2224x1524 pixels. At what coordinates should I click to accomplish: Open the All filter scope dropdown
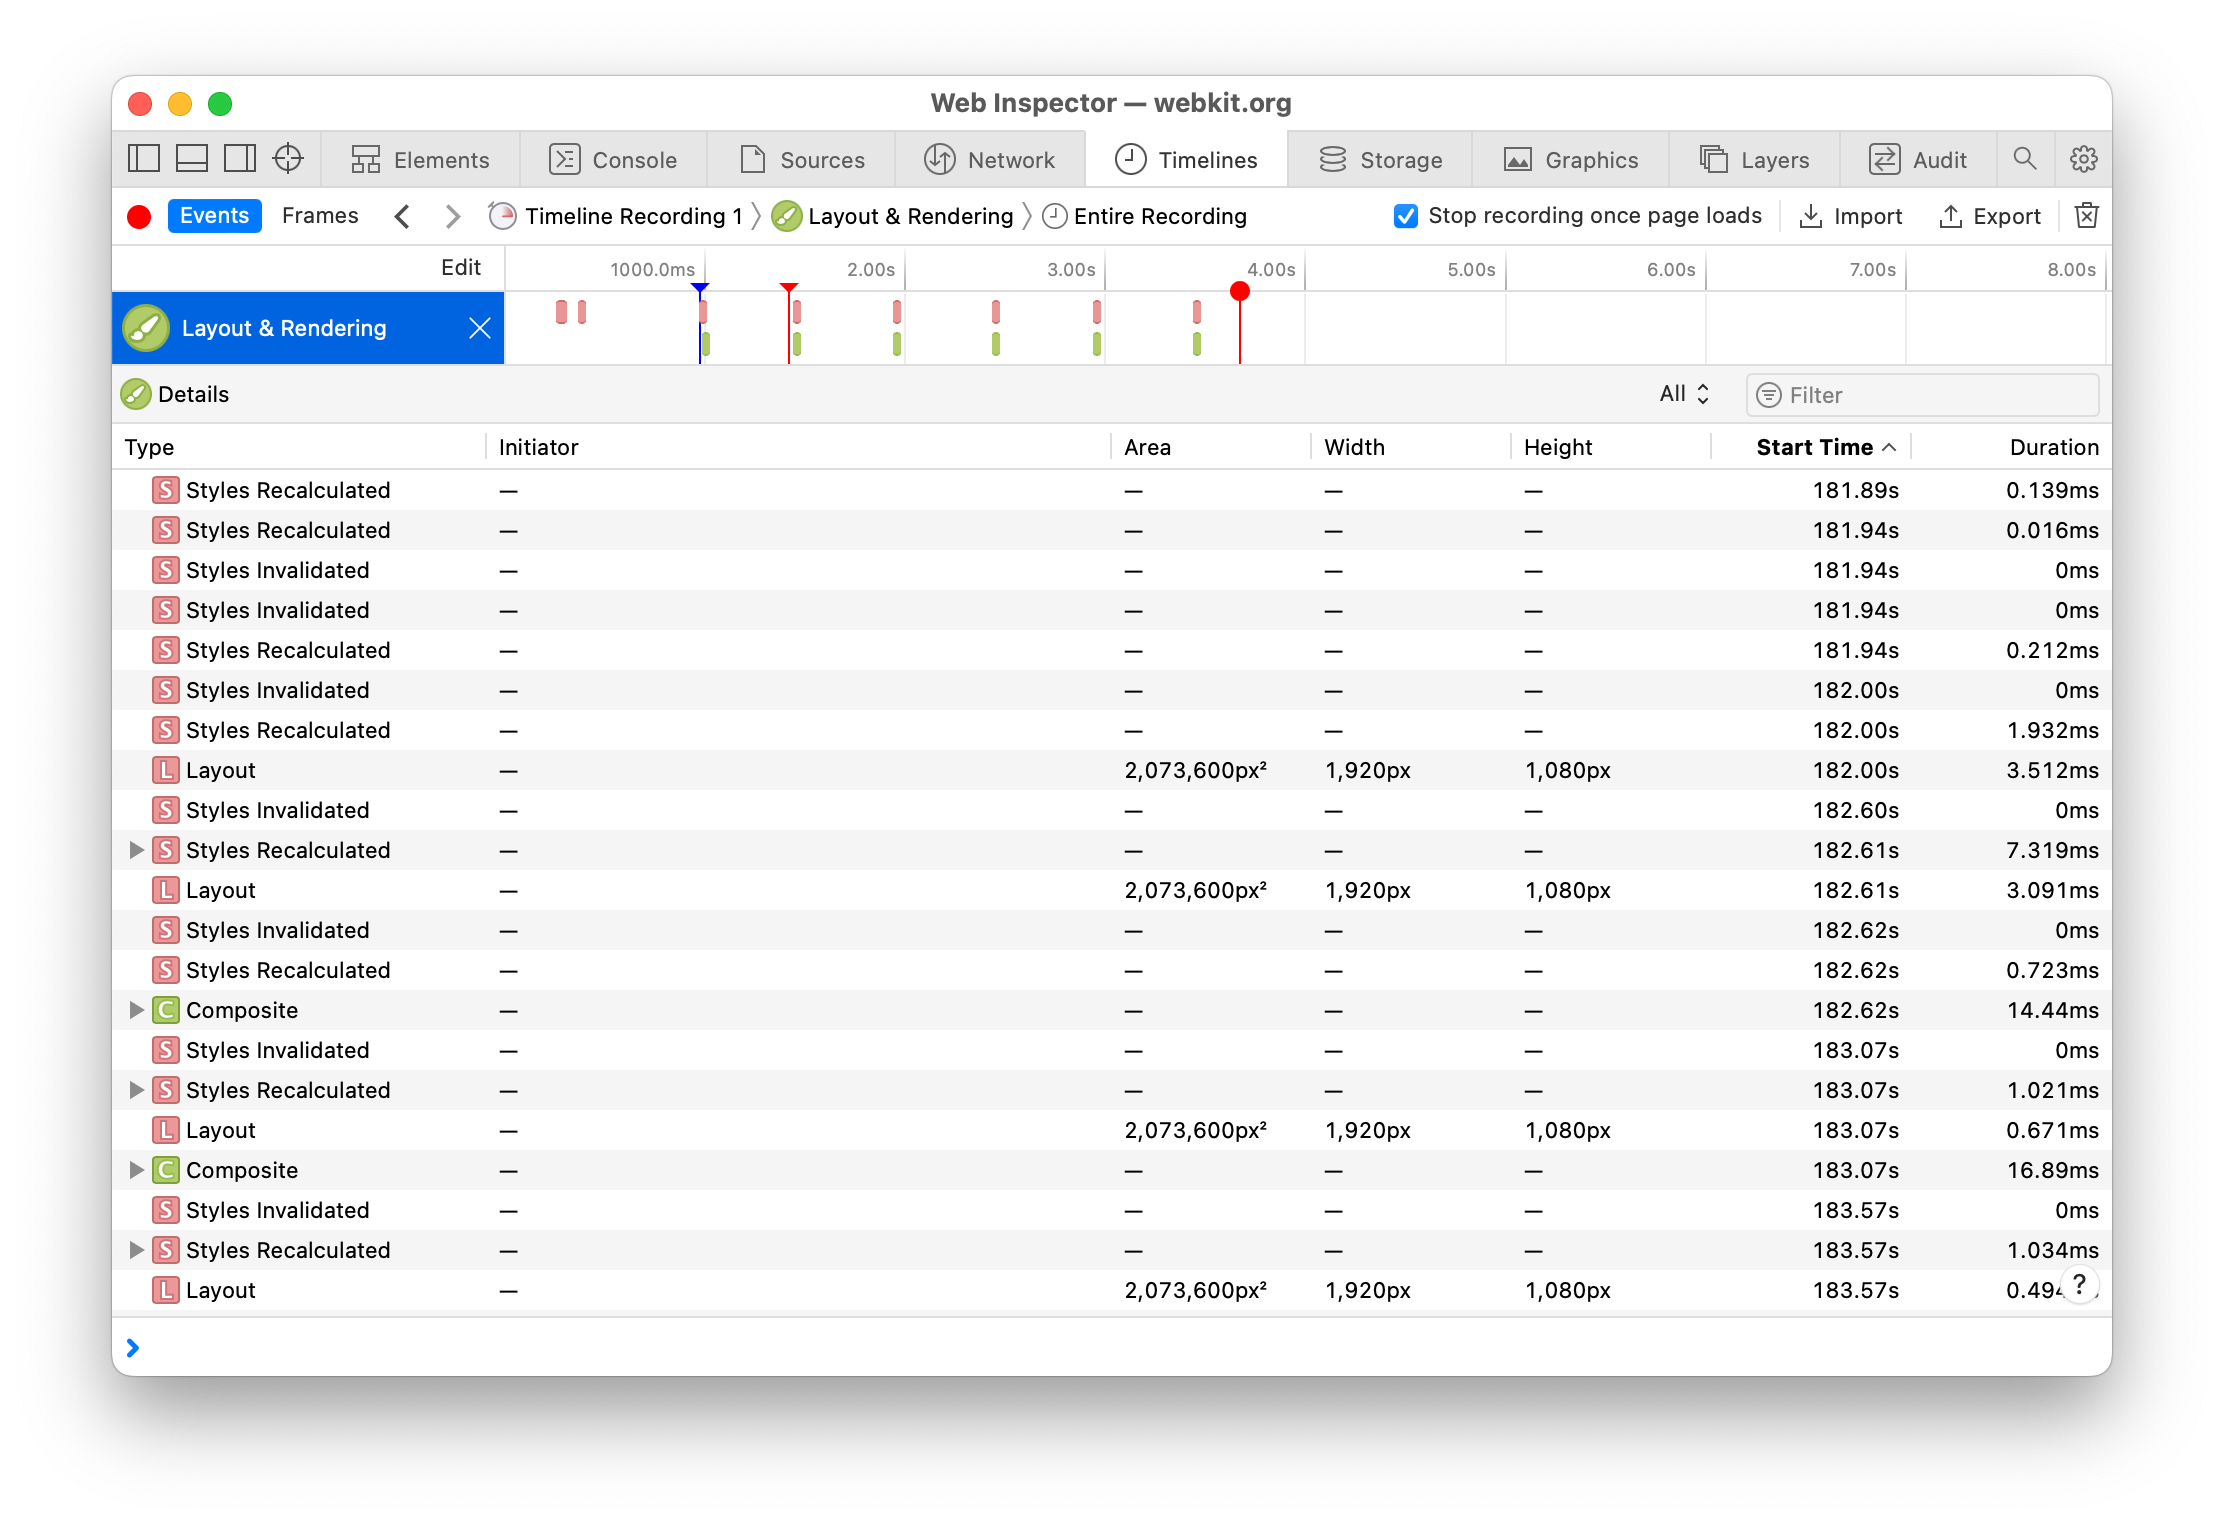click(1685, 394)
